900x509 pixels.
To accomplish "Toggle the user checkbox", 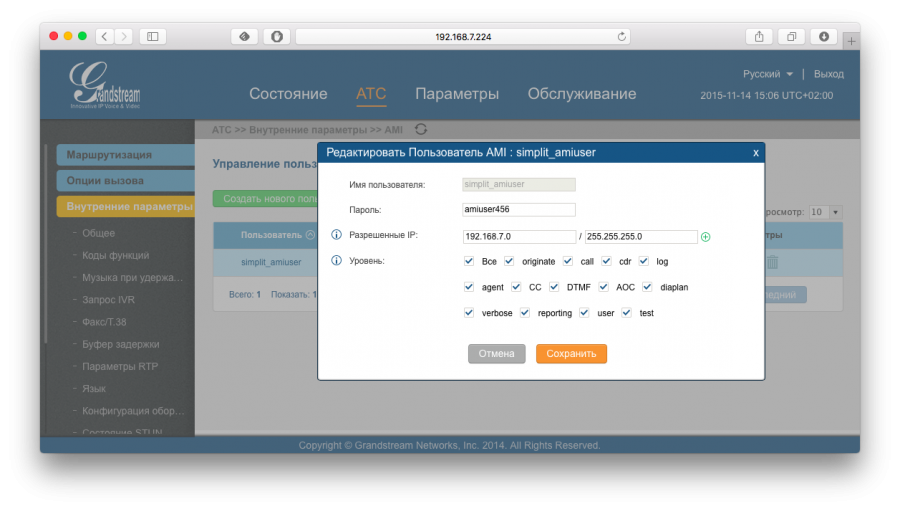I will 584,313.
